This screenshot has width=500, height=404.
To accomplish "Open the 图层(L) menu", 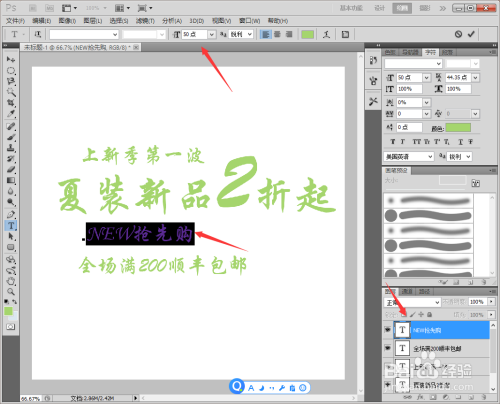I will pos(92,21).
